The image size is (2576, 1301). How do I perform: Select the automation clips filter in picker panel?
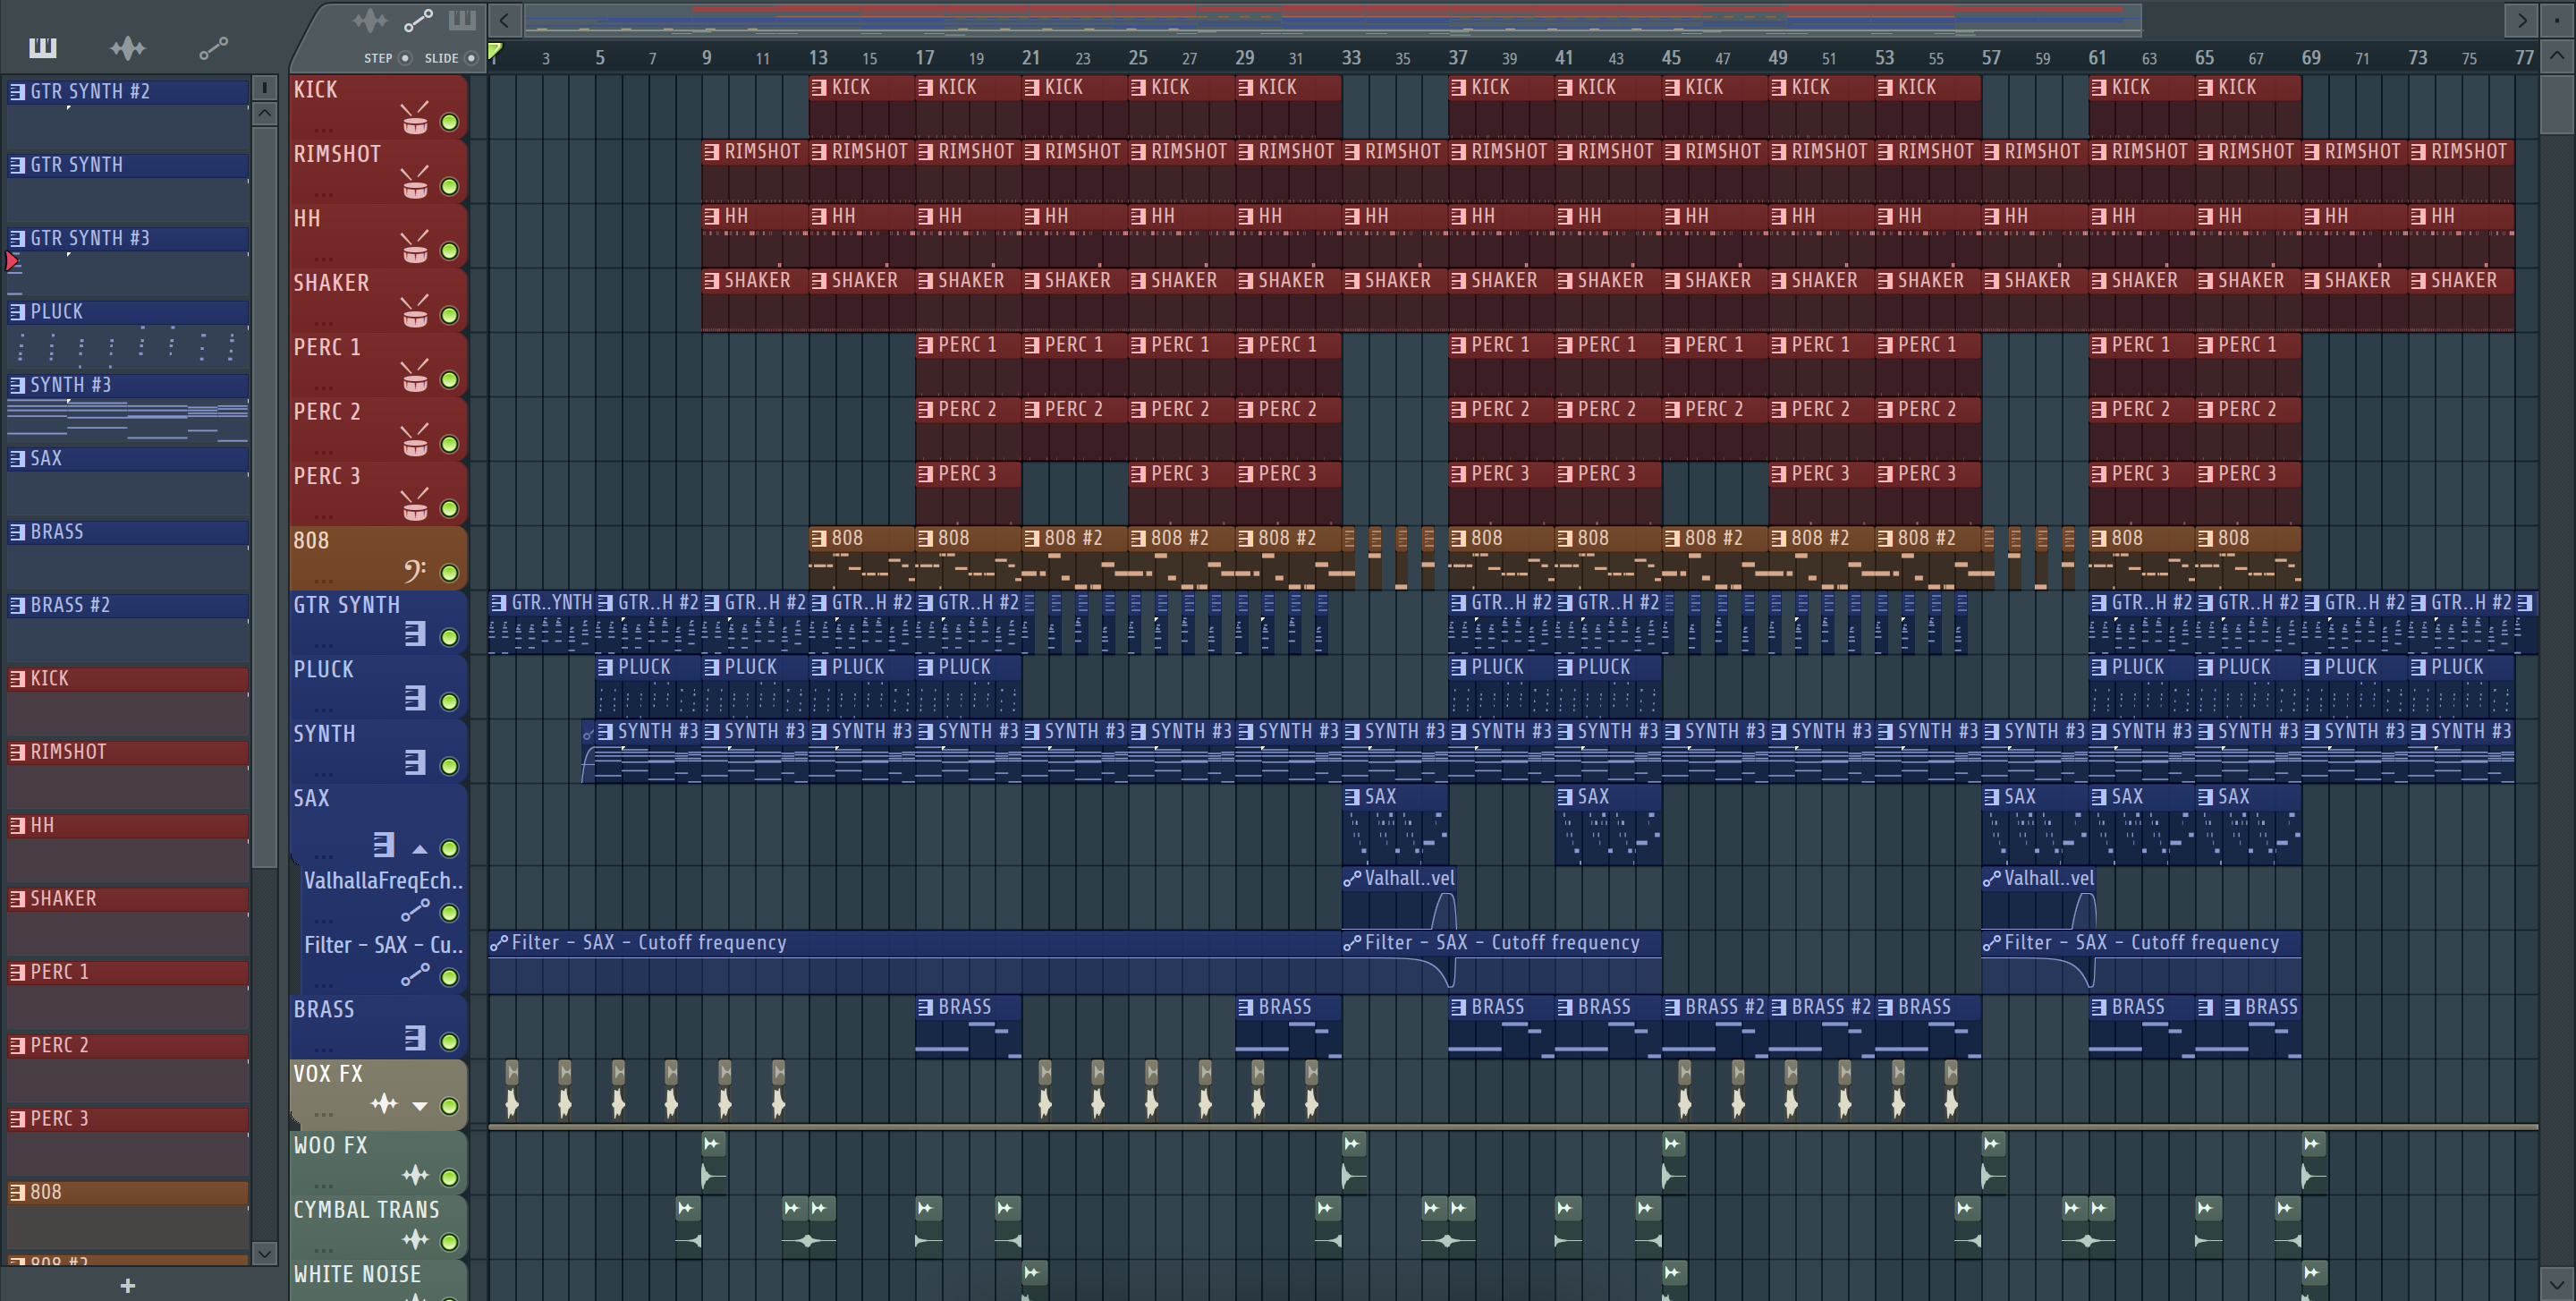click(213, 47)
